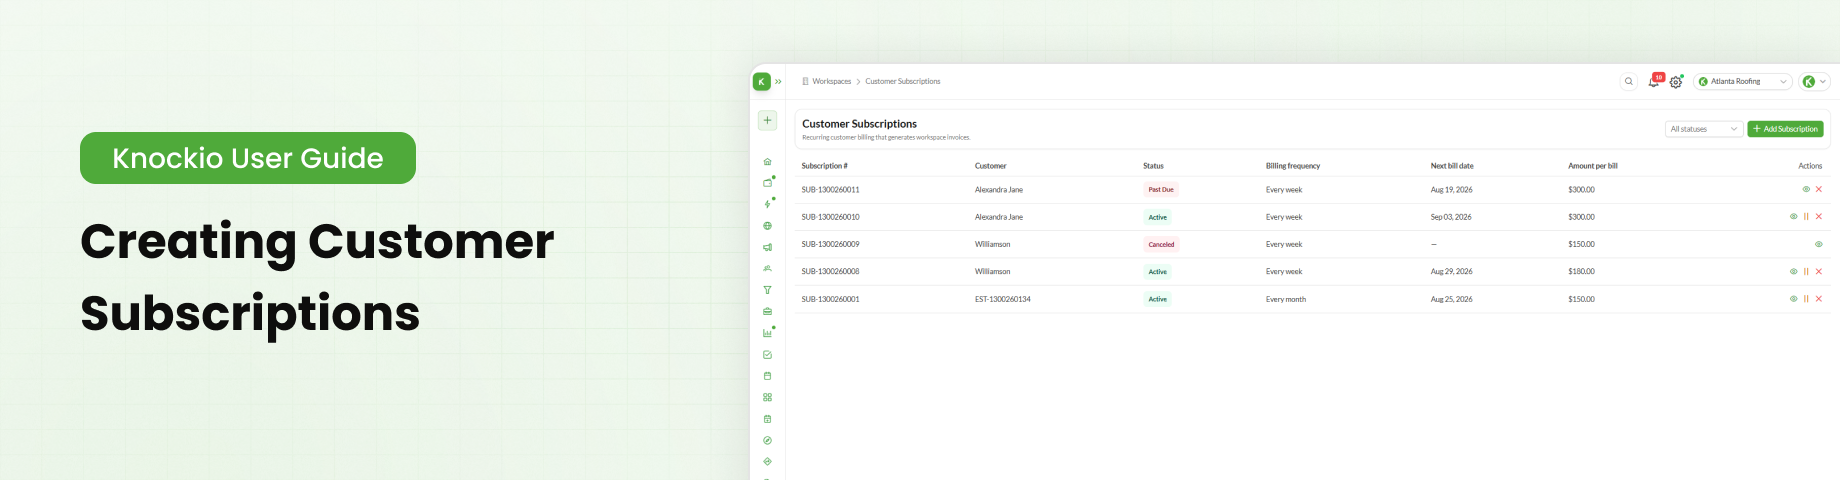Image resolution: width=1840 pixels, height=480 pixels.
Task: Open the Home icon in the sidebar
Action: pos(767,162)
